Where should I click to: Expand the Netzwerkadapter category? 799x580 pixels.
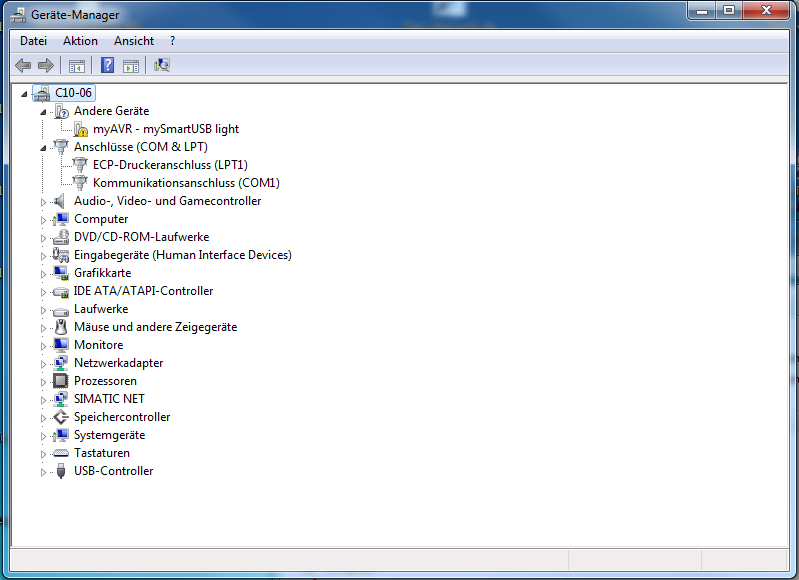pyautogui.click(x=43, y=363)
